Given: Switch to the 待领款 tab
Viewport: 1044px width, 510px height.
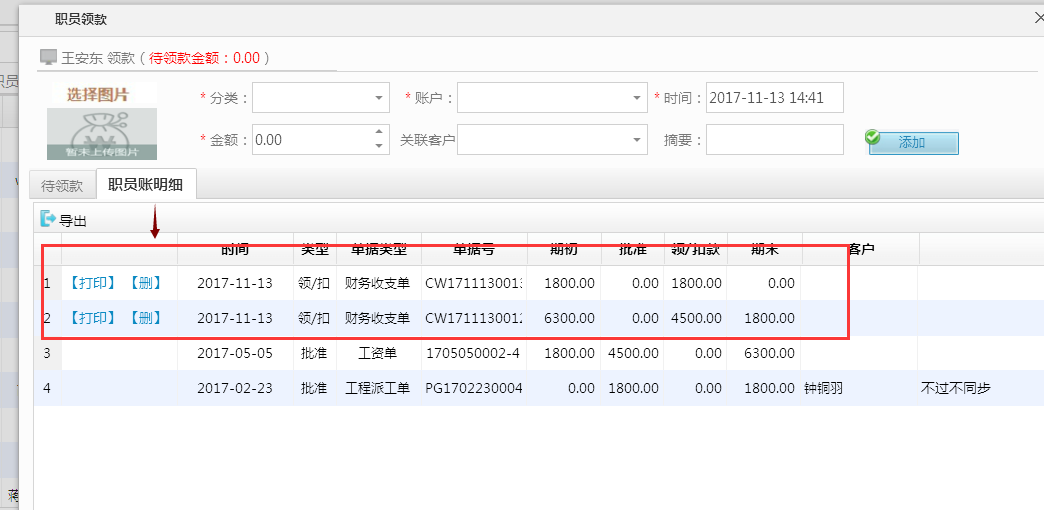Looking at the screenshot, I should pyautogui.click(x=62, y=185).
